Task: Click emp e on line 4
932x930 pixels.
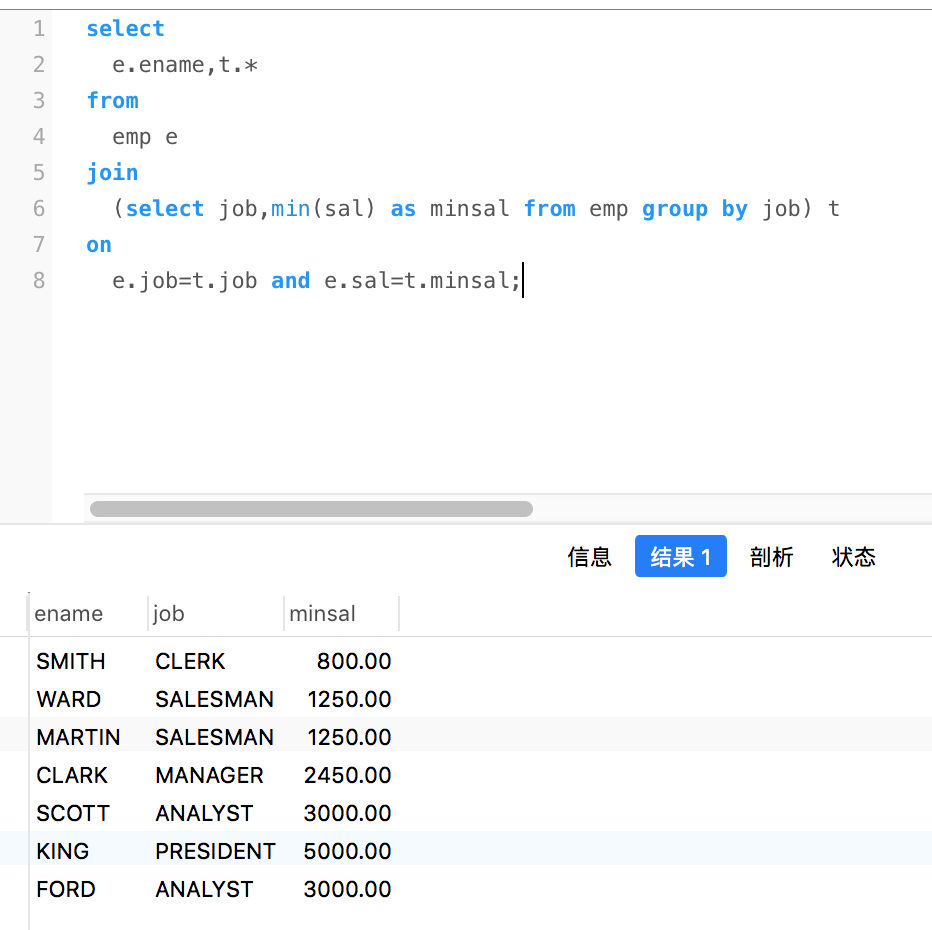Action: point(145,137)
